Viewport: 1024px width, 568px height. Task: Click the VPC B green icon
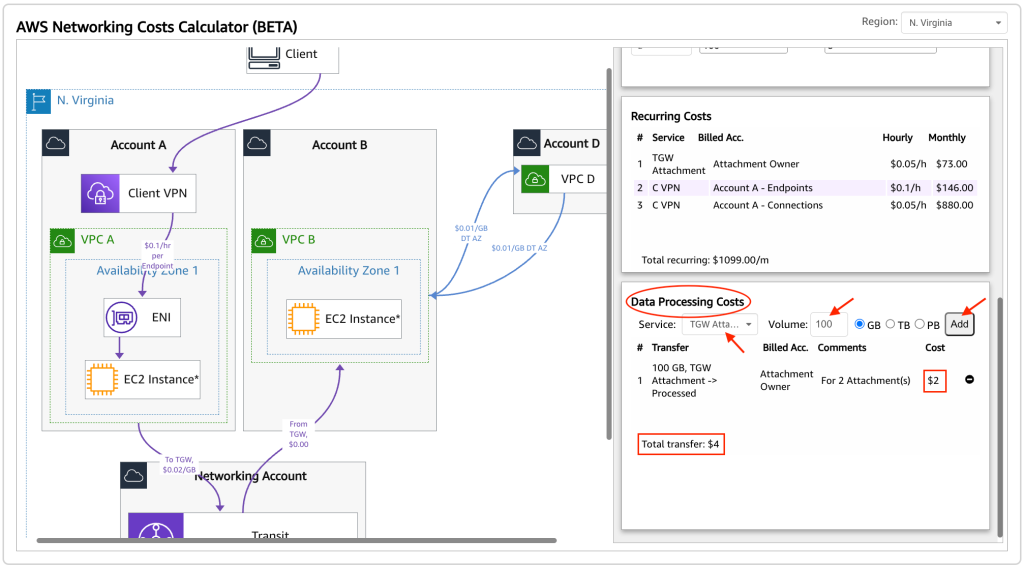pyautogui.click(x=264, y=241)
